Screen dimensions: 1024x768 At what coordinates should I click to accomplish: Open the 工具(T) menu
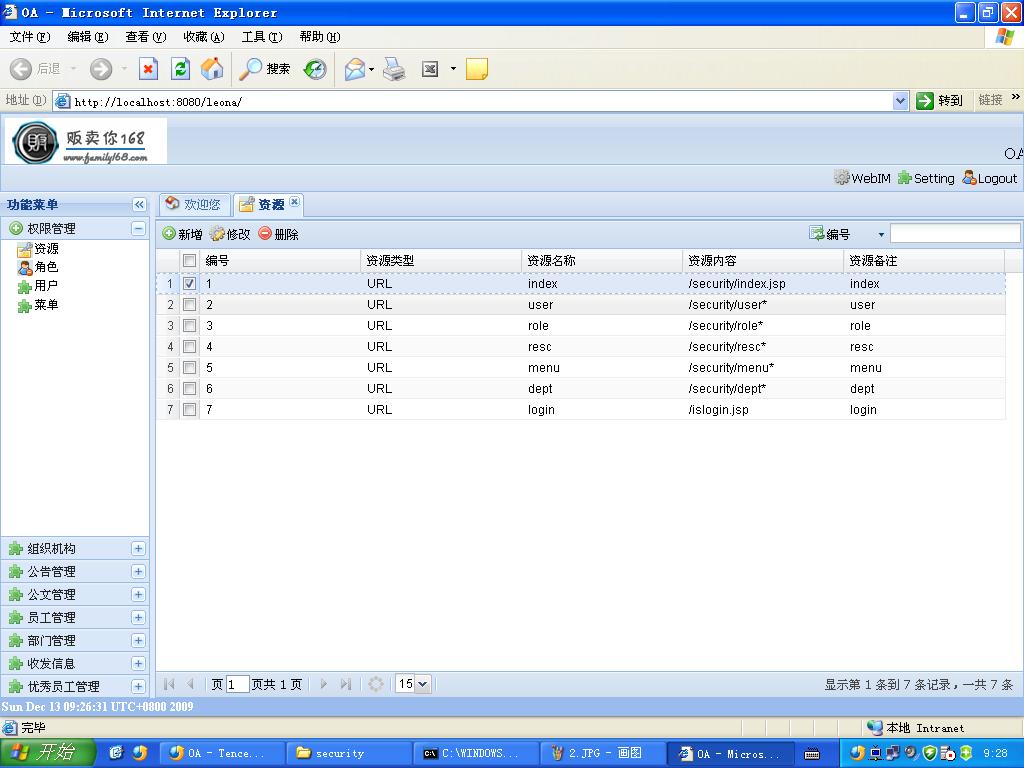coord(261,37)
